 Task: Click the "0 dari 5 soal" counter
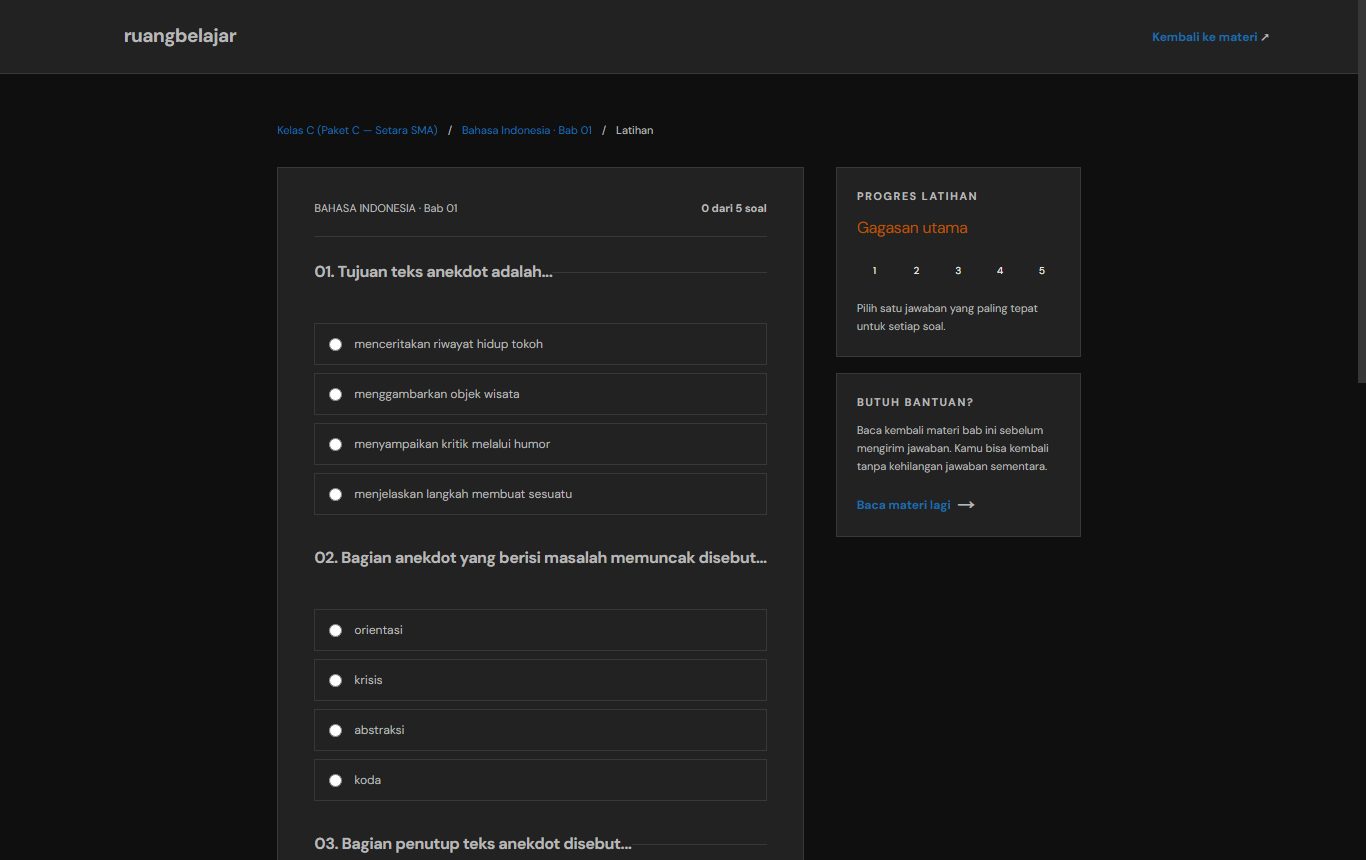(734, 208)
